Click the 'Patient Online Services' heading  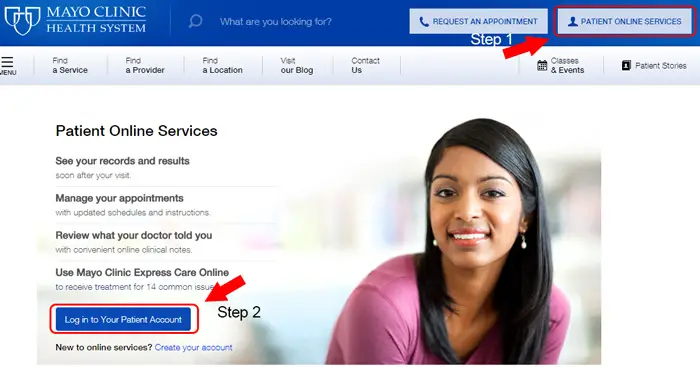136,131
